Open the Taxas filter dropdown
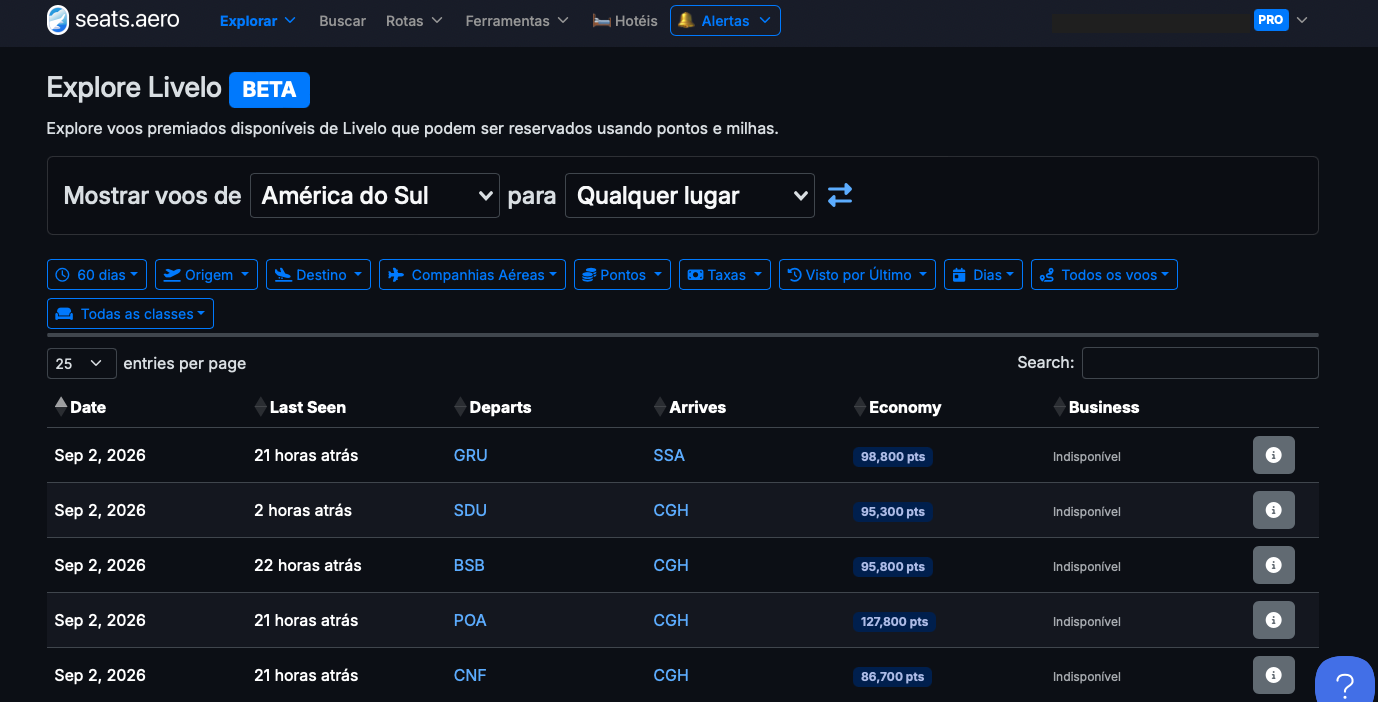 coord(725,274)
